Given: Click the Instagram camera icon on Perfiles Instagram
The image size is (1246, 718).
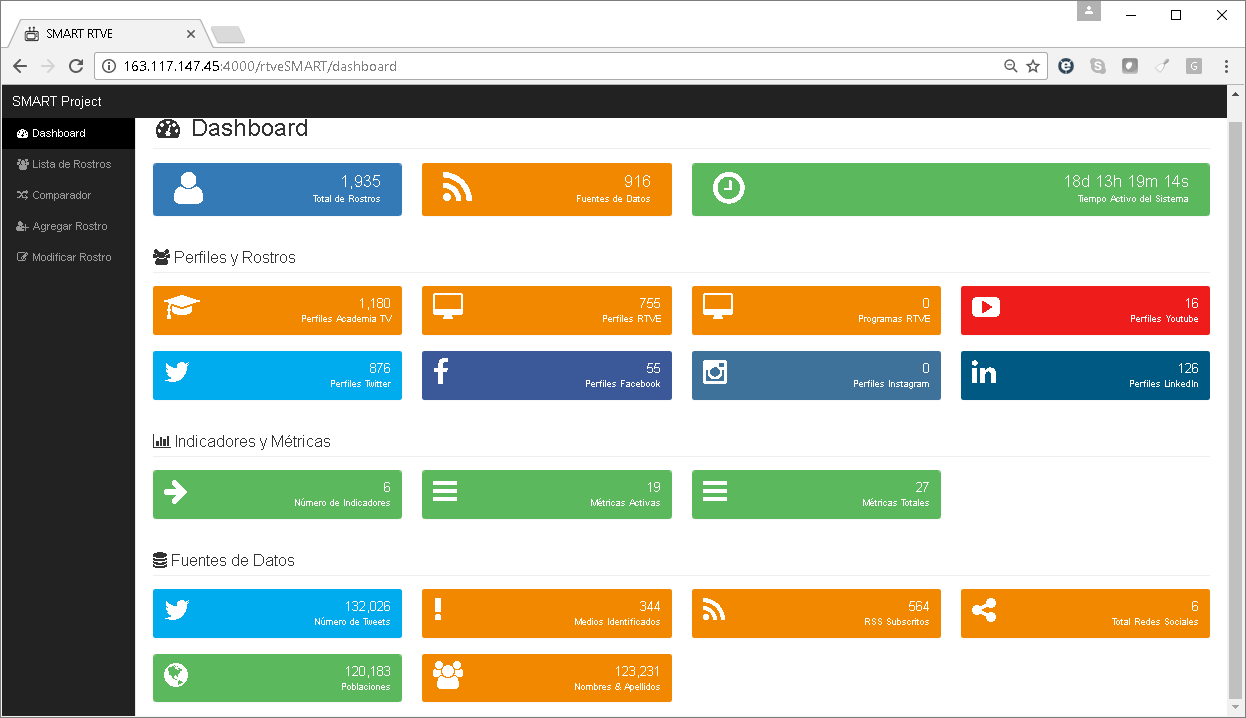Looking at the screenshot, I should (x=715, y=372).
